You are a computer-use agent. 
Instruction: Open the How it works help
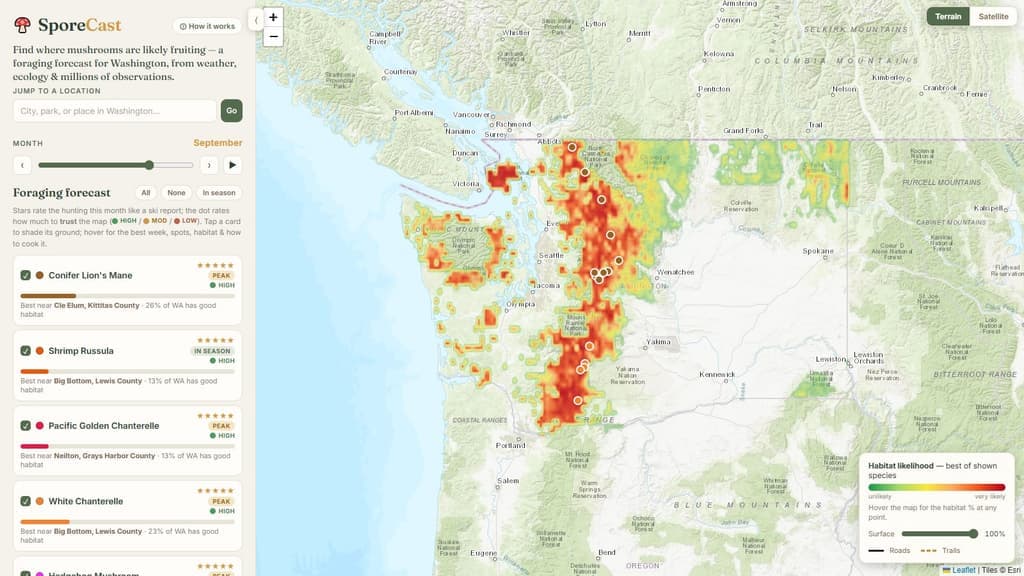coord(207,26)
